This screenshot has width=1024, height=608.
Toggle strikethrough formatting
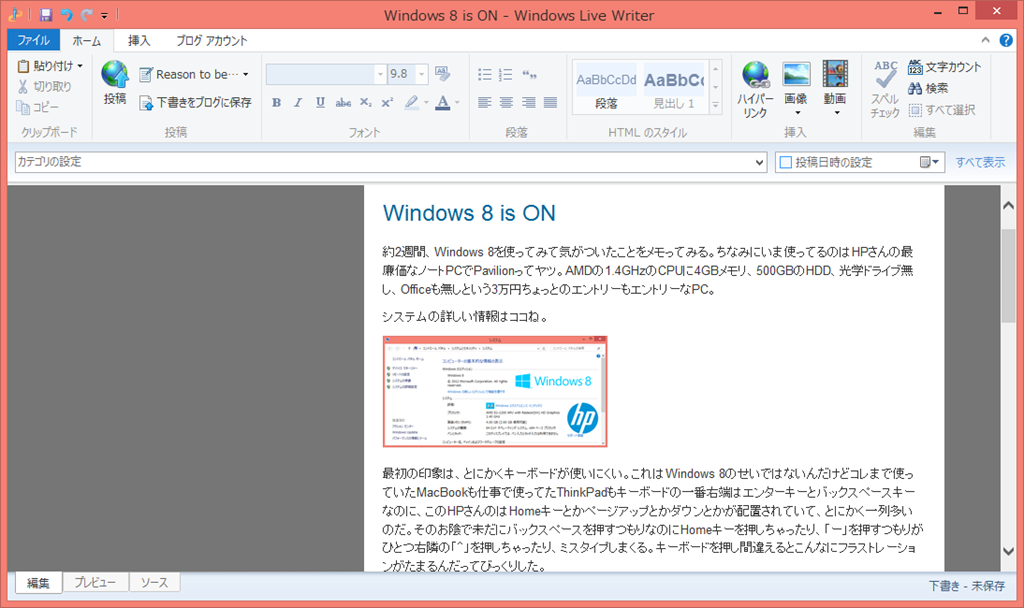point(343,103)
